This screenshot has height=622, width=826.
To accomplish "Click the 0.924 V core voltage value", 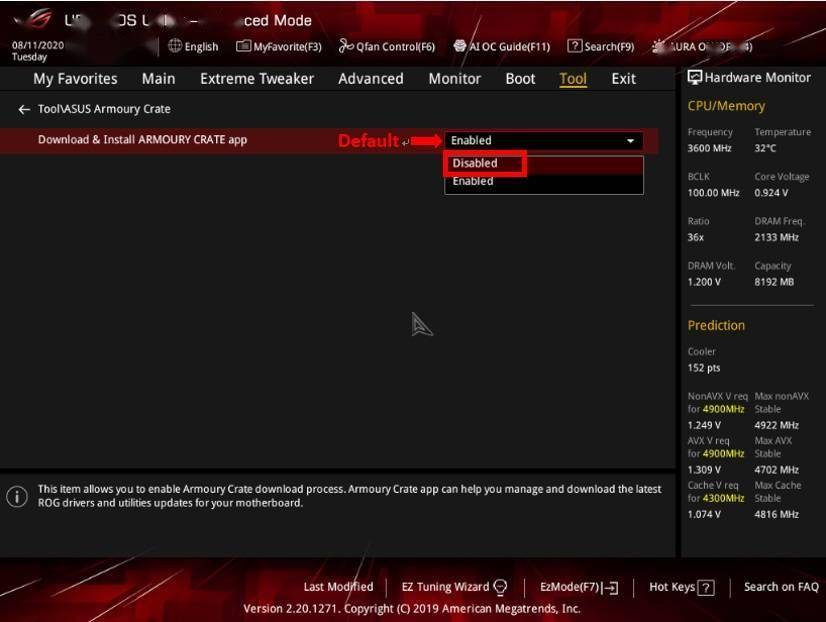I will (x=771, y=193).
